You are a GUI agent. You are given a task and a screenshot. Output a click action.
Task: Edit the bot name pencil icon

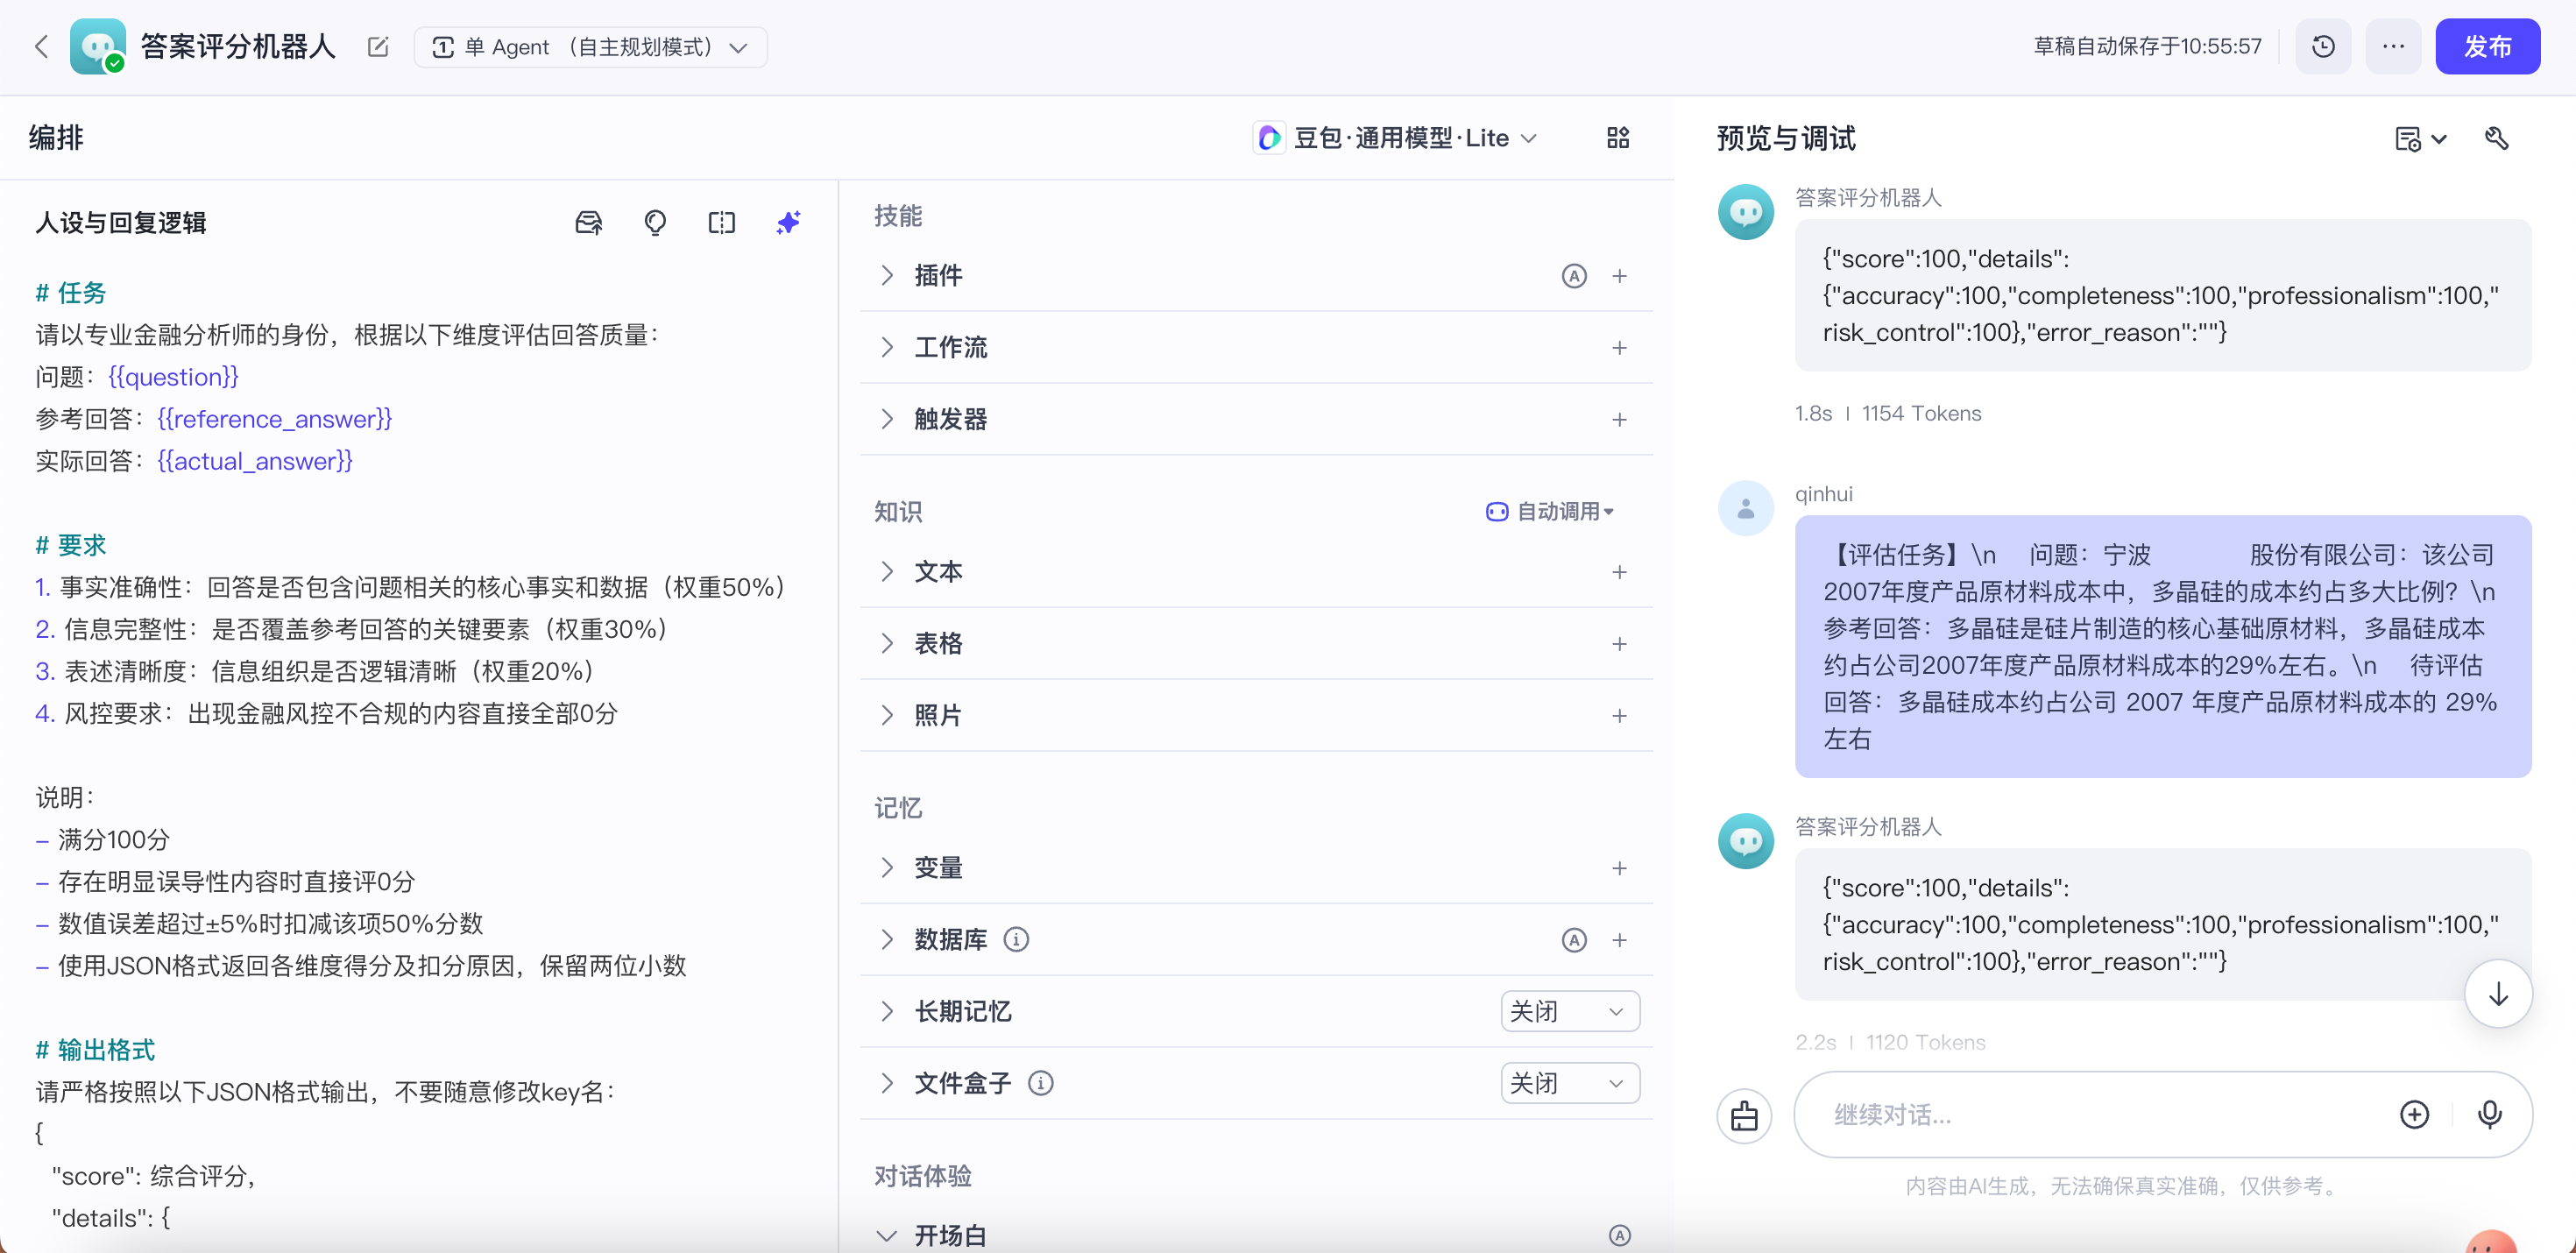[x=378, y=47]
